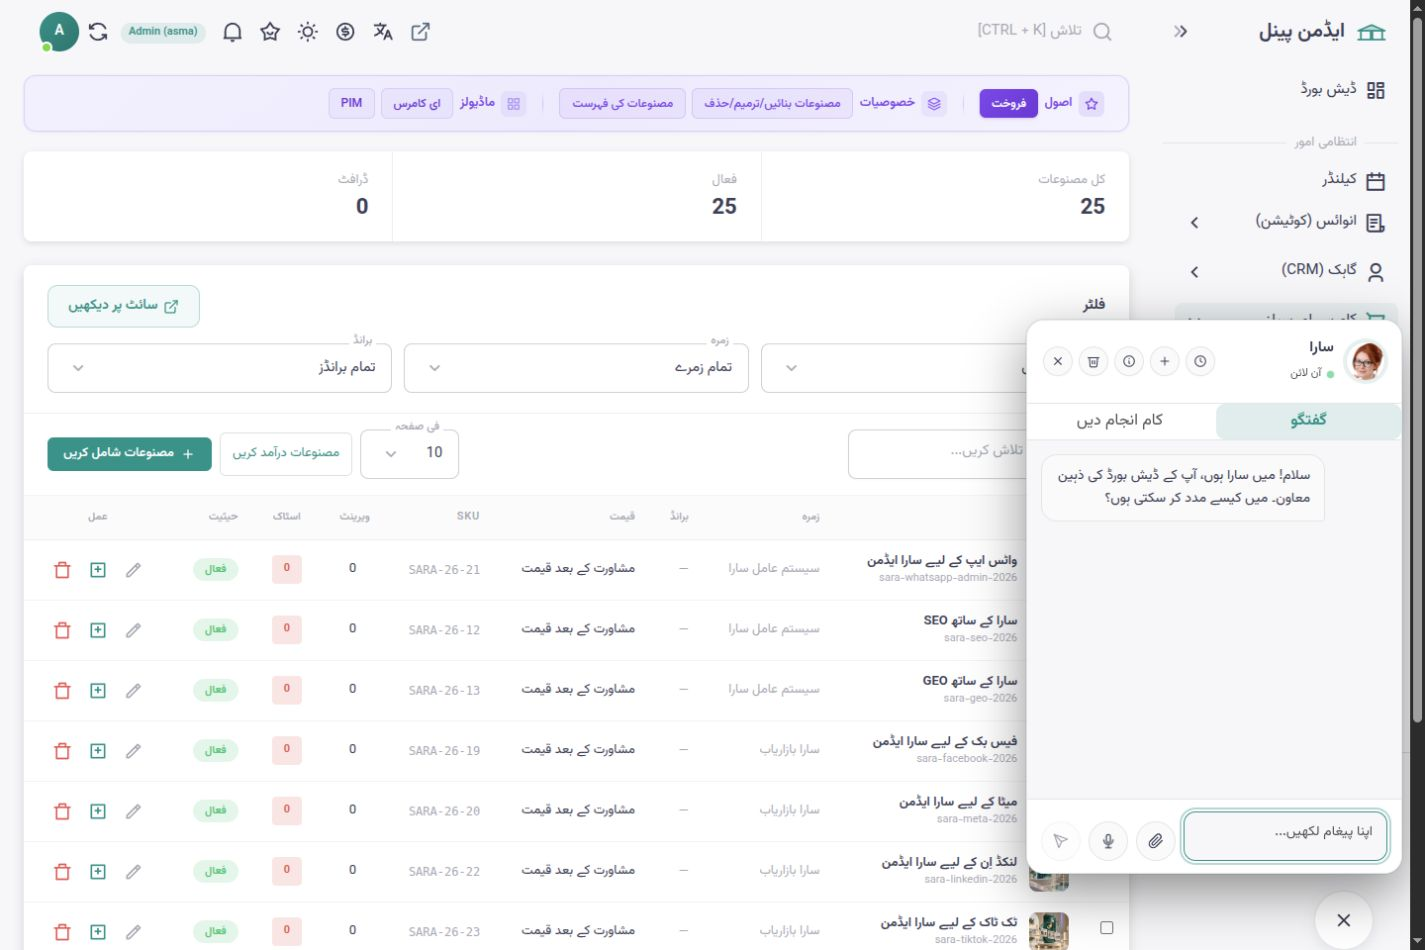Open ڈیش بورڈ in sidebar
The width and height of the screenshot is (1425, 950).
pos(1343,89)
